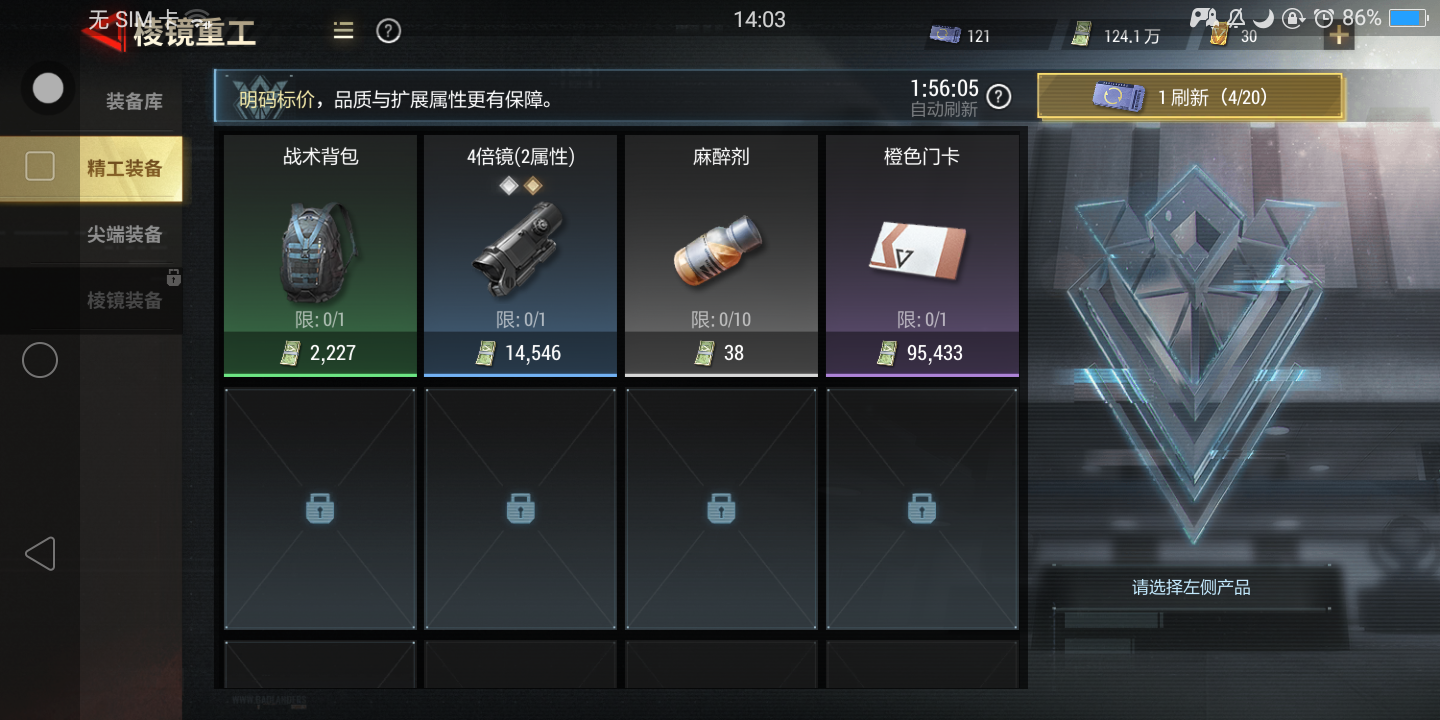Select the 橙色门卡 keycard priced 95,433
Image resolution: width=1440 pixels, height=720 pixels.
tap(922, 256)
